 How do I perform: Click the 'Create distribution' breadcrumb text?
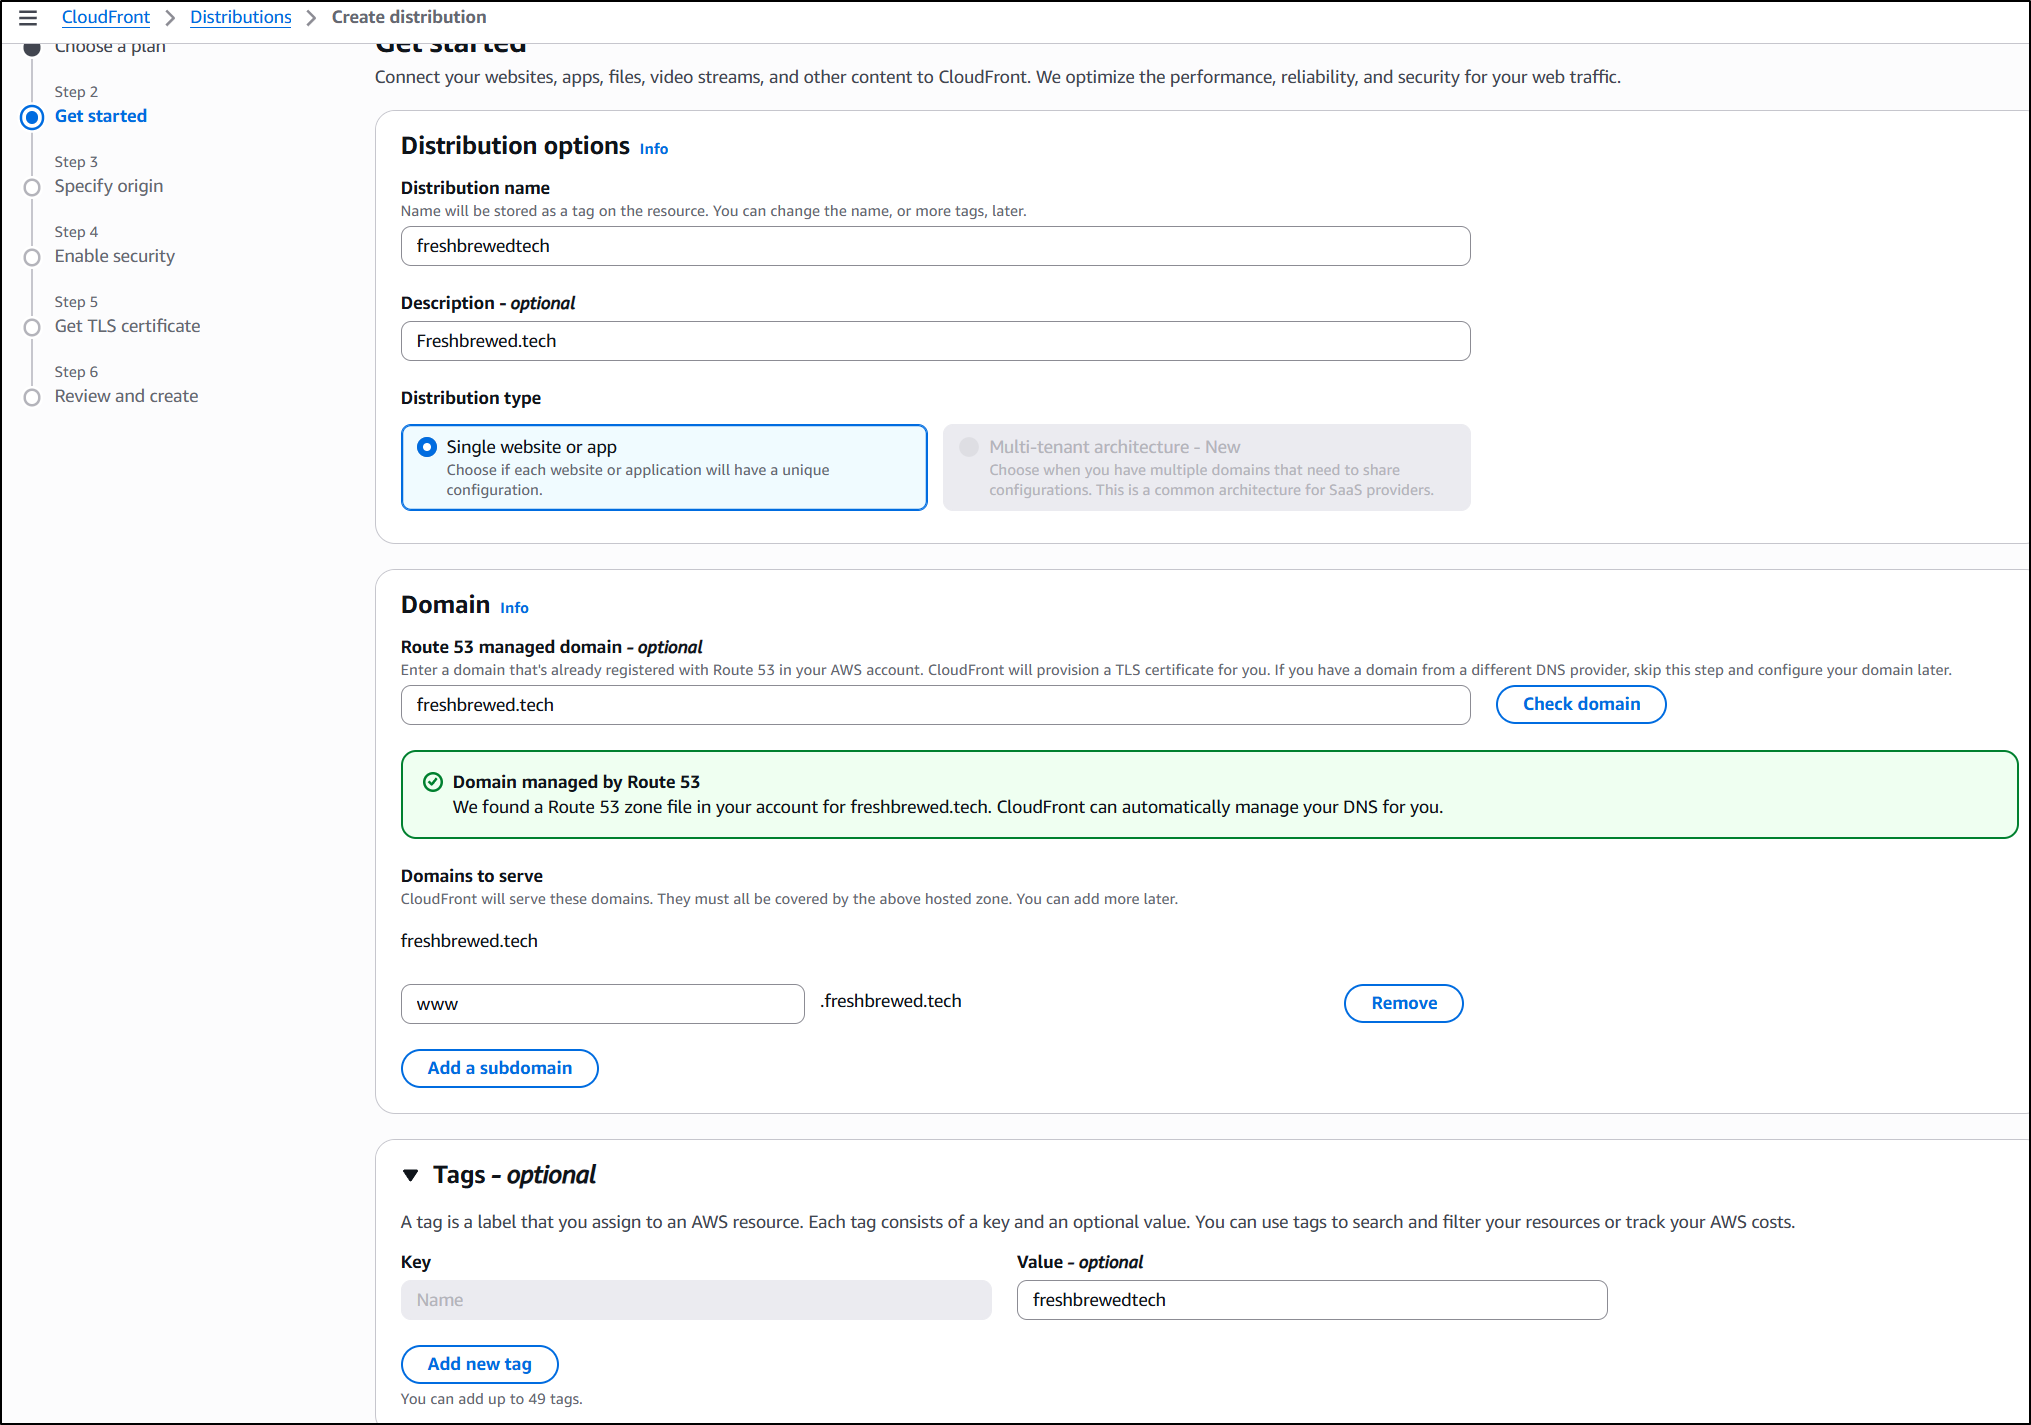[409, 17]
